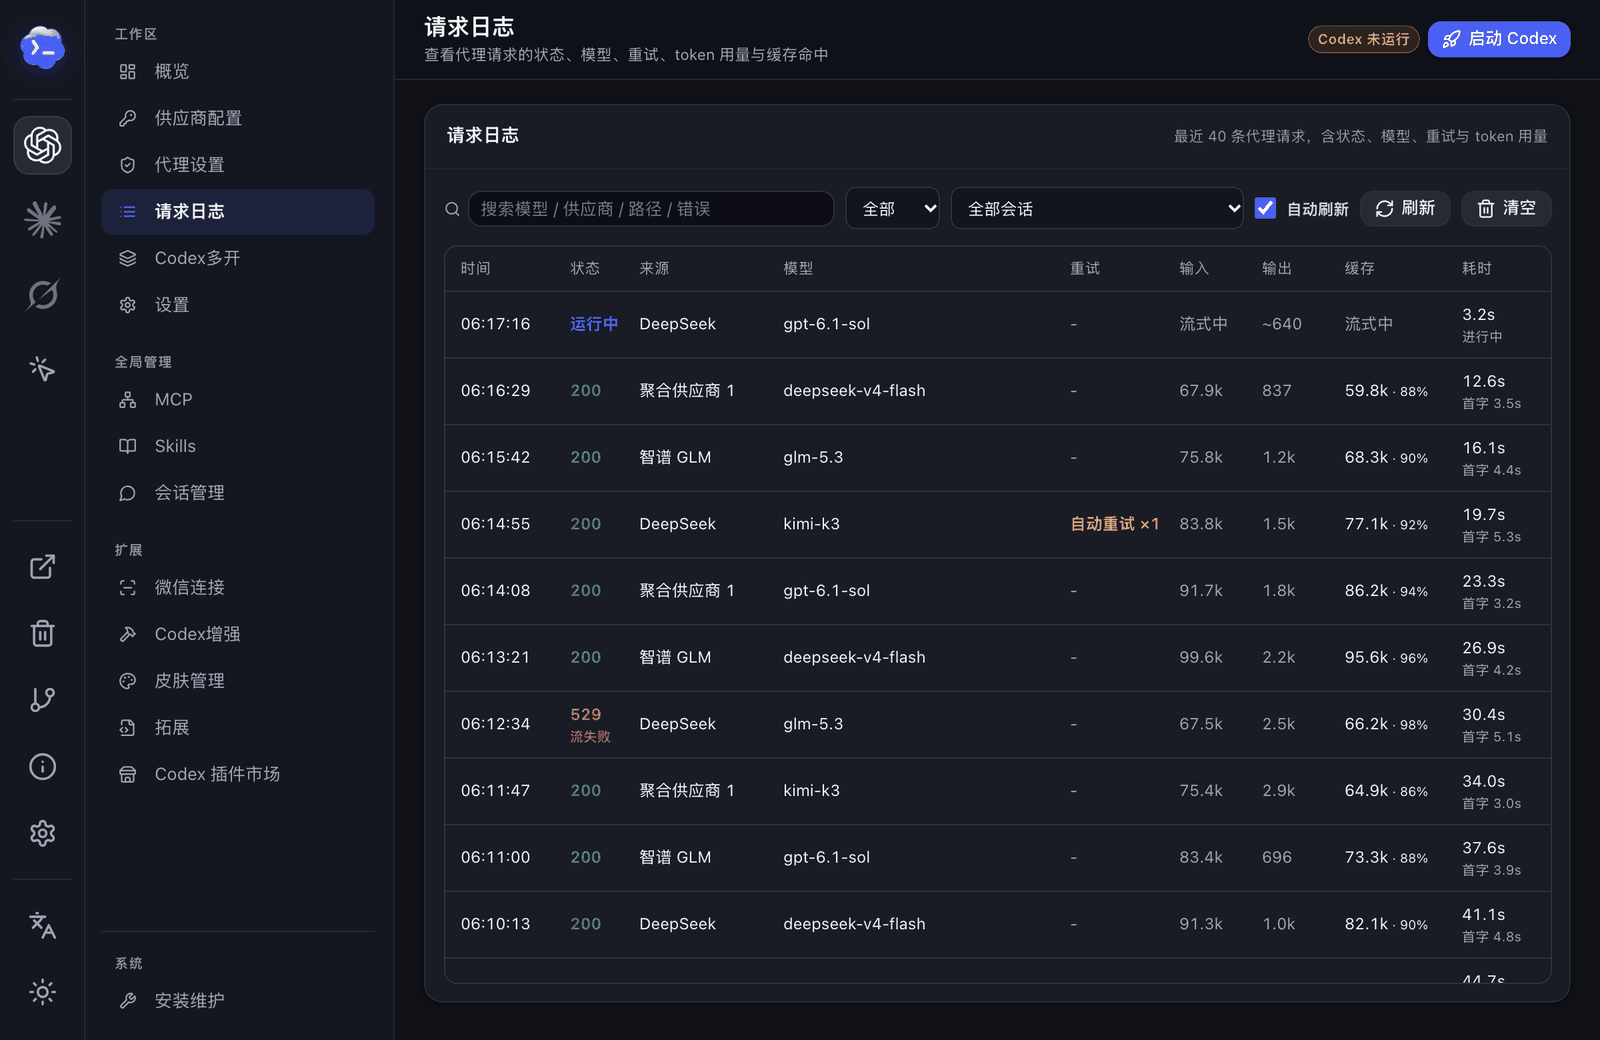The width and height of the screenshot is (1600, 1040).
Task: Select the OpenAI Codex icon in rail
Action: point(42,145)
